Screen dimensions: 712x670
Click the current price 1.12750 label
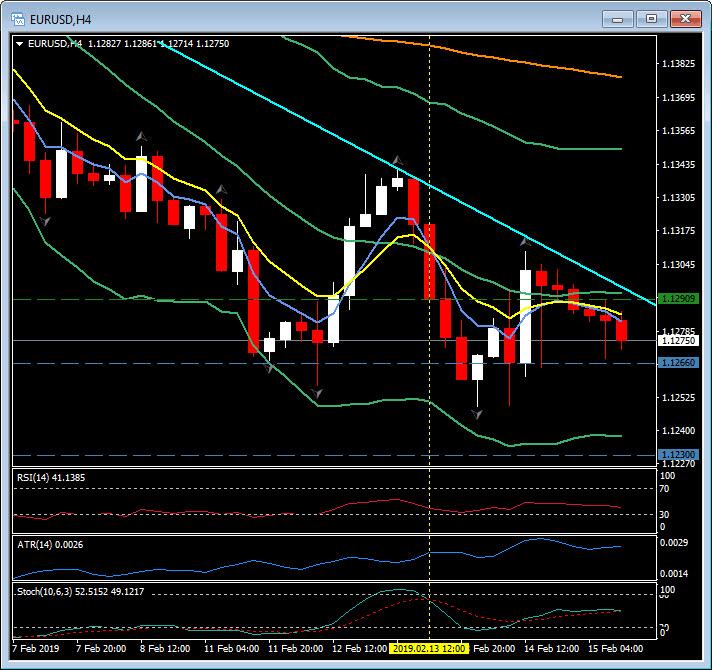[x=678, y=341]
